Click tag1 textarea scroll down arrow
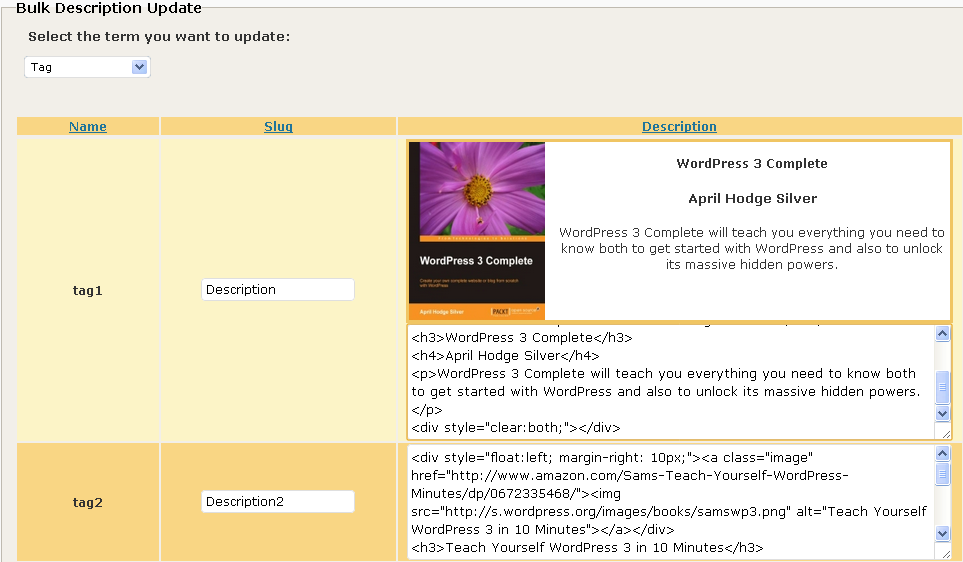The width and height of the screenshot is (963, 562). click(x=943, y=413)
